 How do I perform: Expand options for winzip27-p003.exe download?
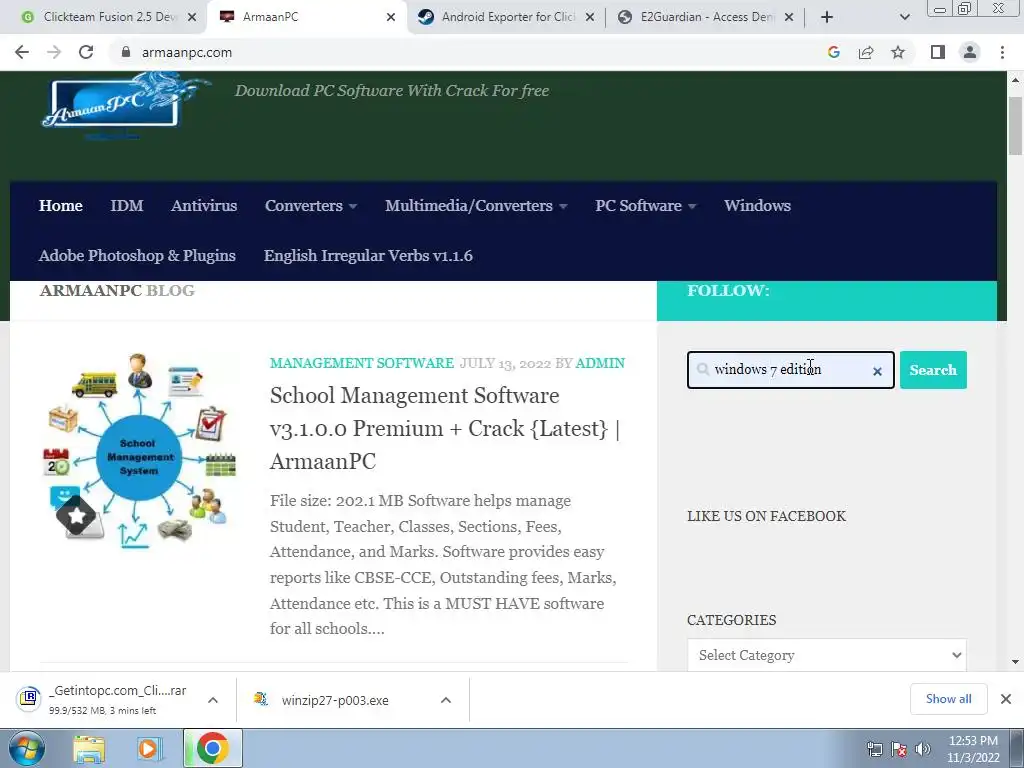[446, 700]
